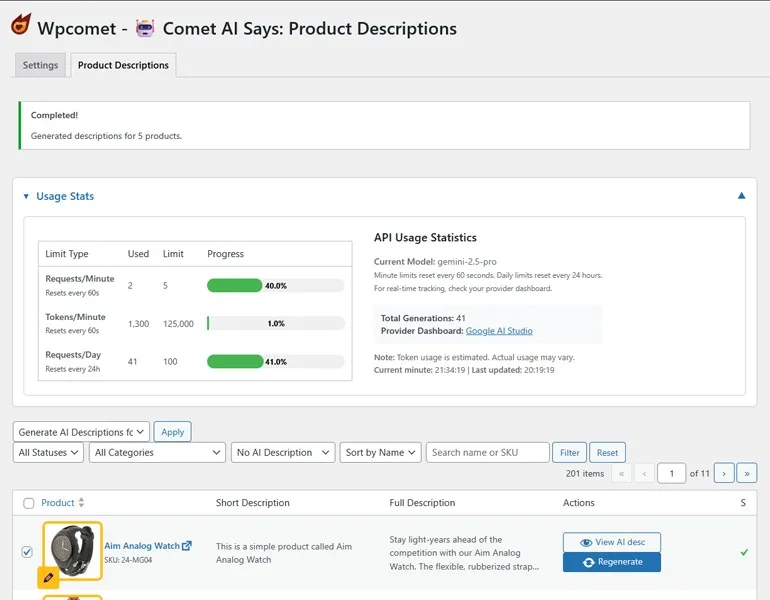Click the Search name or SKU field

pos(487,453)
